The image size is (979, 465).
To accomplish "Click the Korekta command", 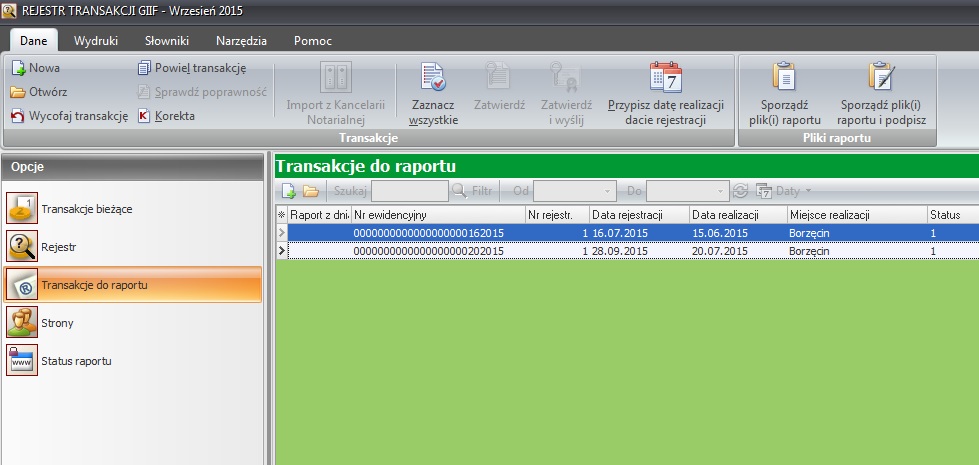I will point(166,116).
